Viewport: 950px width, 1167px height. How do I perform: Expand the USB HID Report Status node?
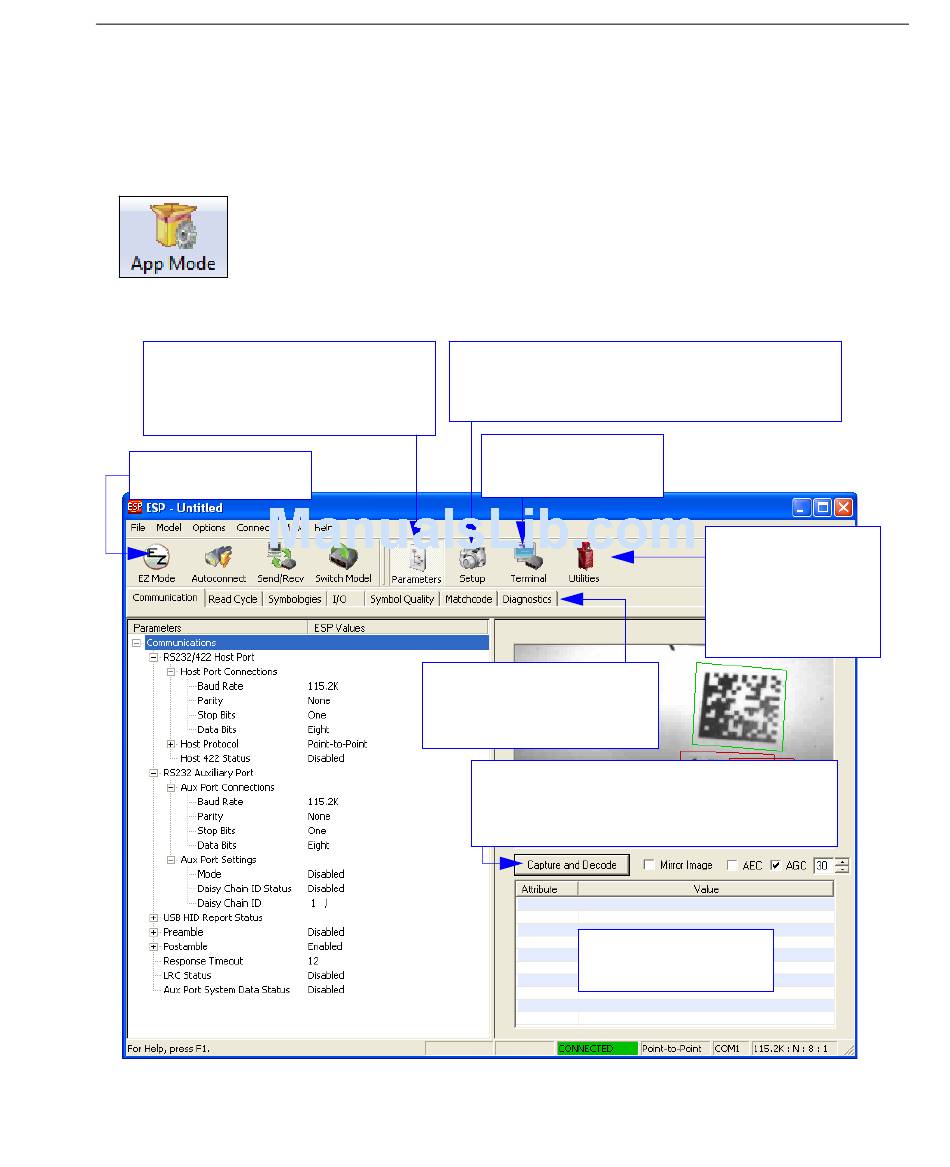tap(153, 918)
